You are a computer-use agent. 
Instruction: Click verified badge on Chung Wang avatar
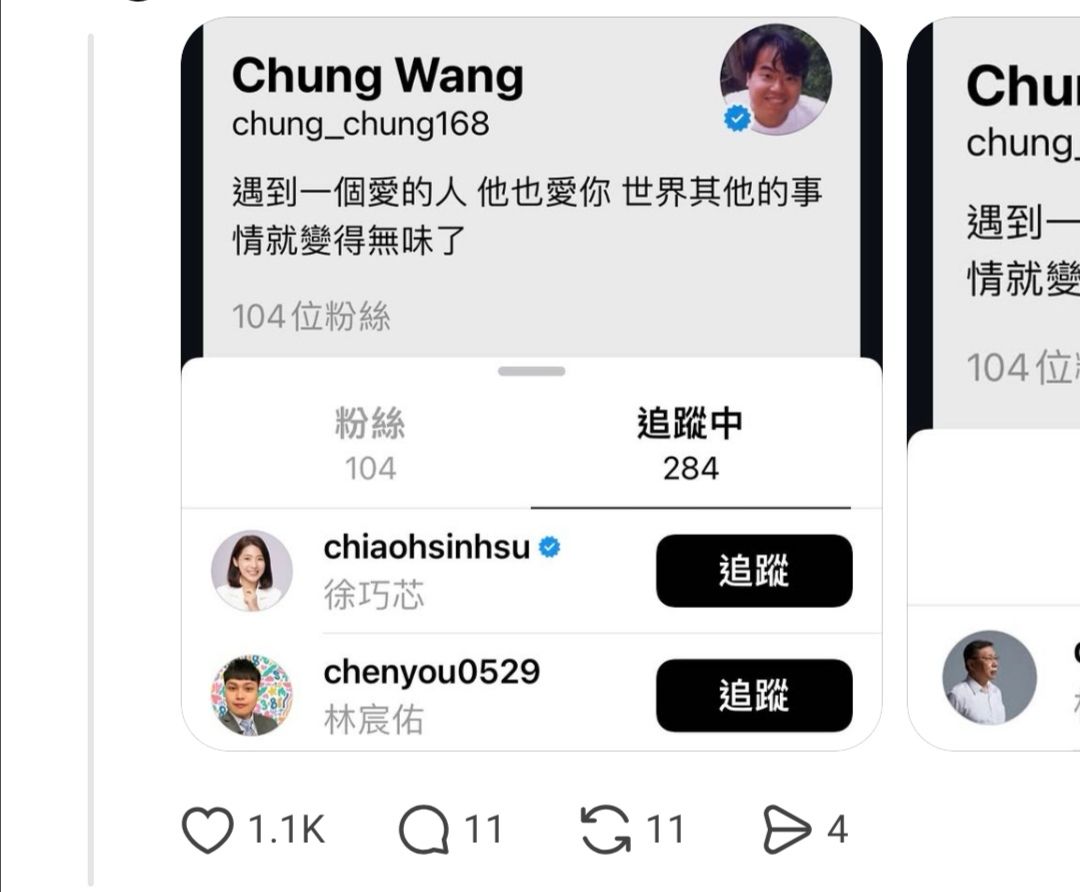[737, 118]
